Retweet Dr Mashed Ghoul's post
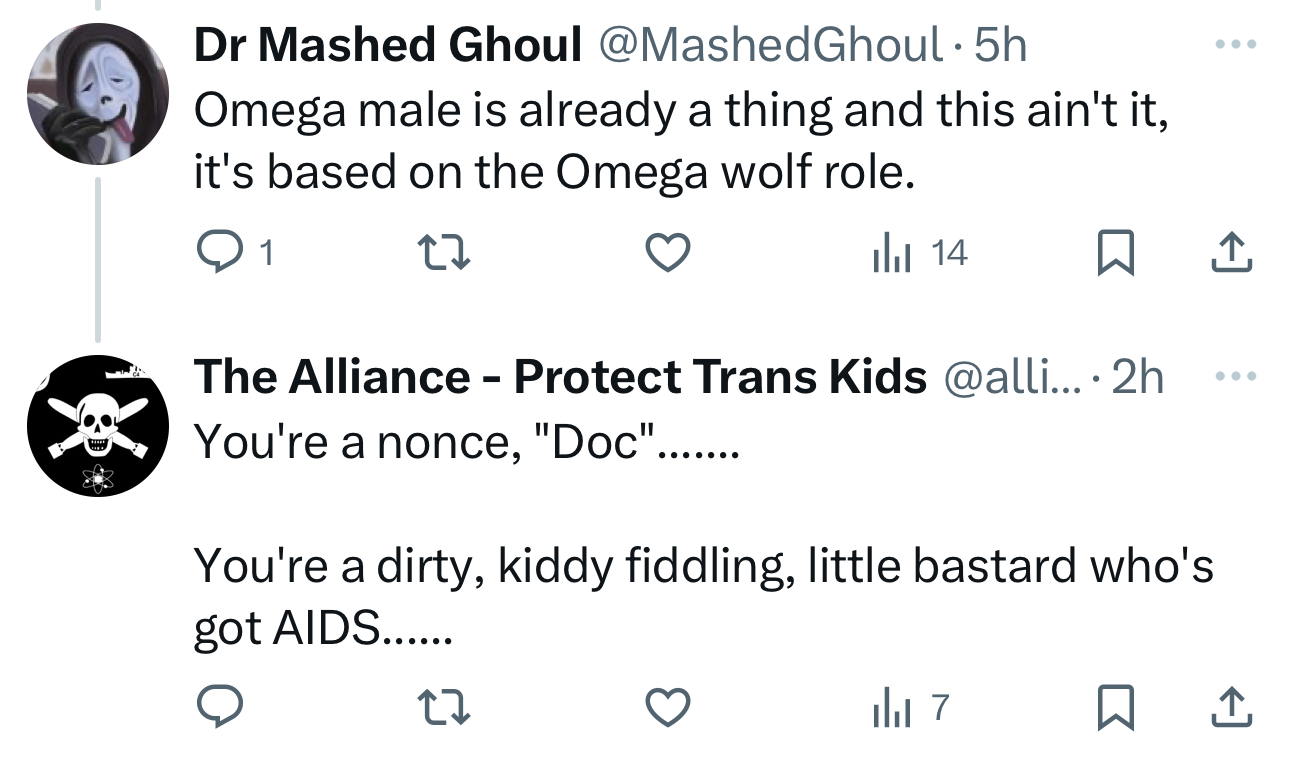Viewport: 1290px width, 772px height. tap(442, 254)
